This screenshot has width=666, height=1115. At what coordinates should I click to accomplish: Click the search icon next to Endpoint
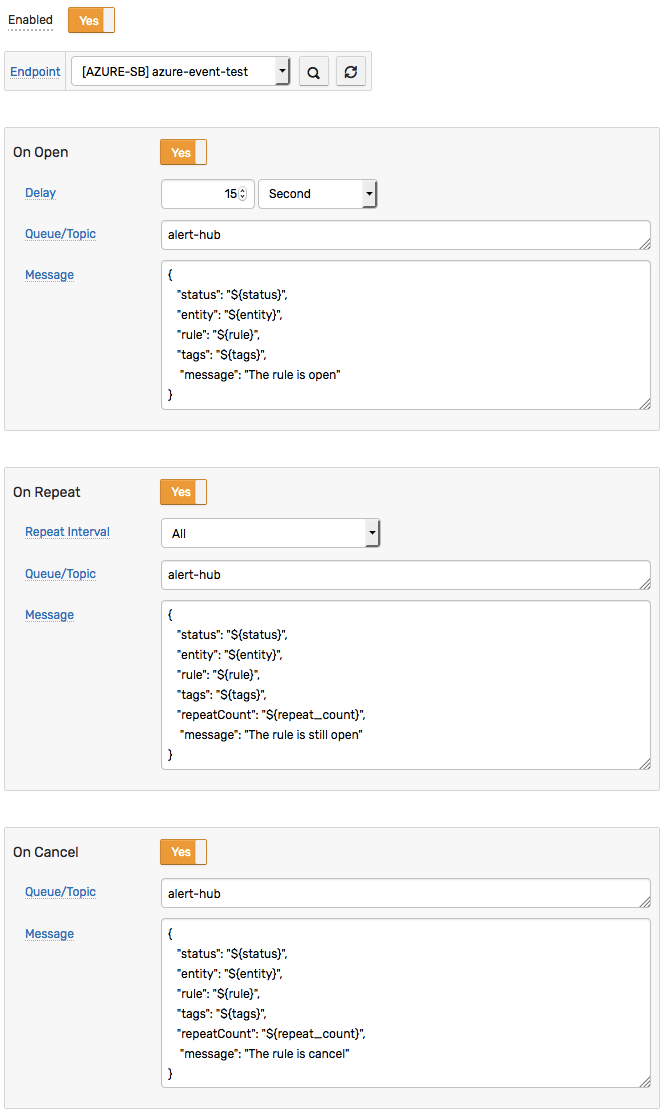(313, 72)
